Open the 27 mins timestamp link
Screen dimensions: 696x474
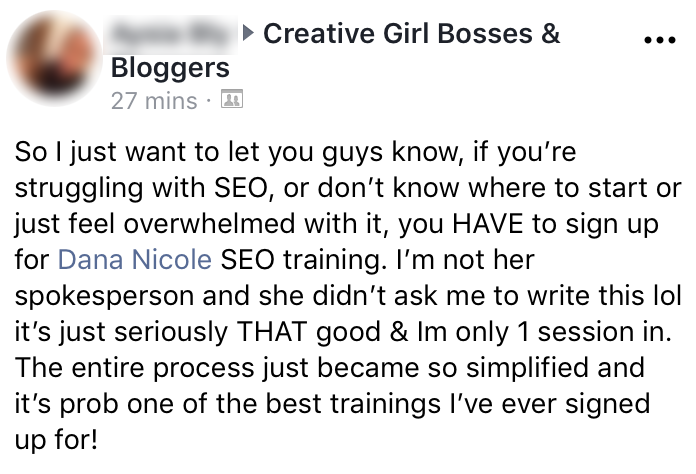pyautogui.click(x=154, y=101)
